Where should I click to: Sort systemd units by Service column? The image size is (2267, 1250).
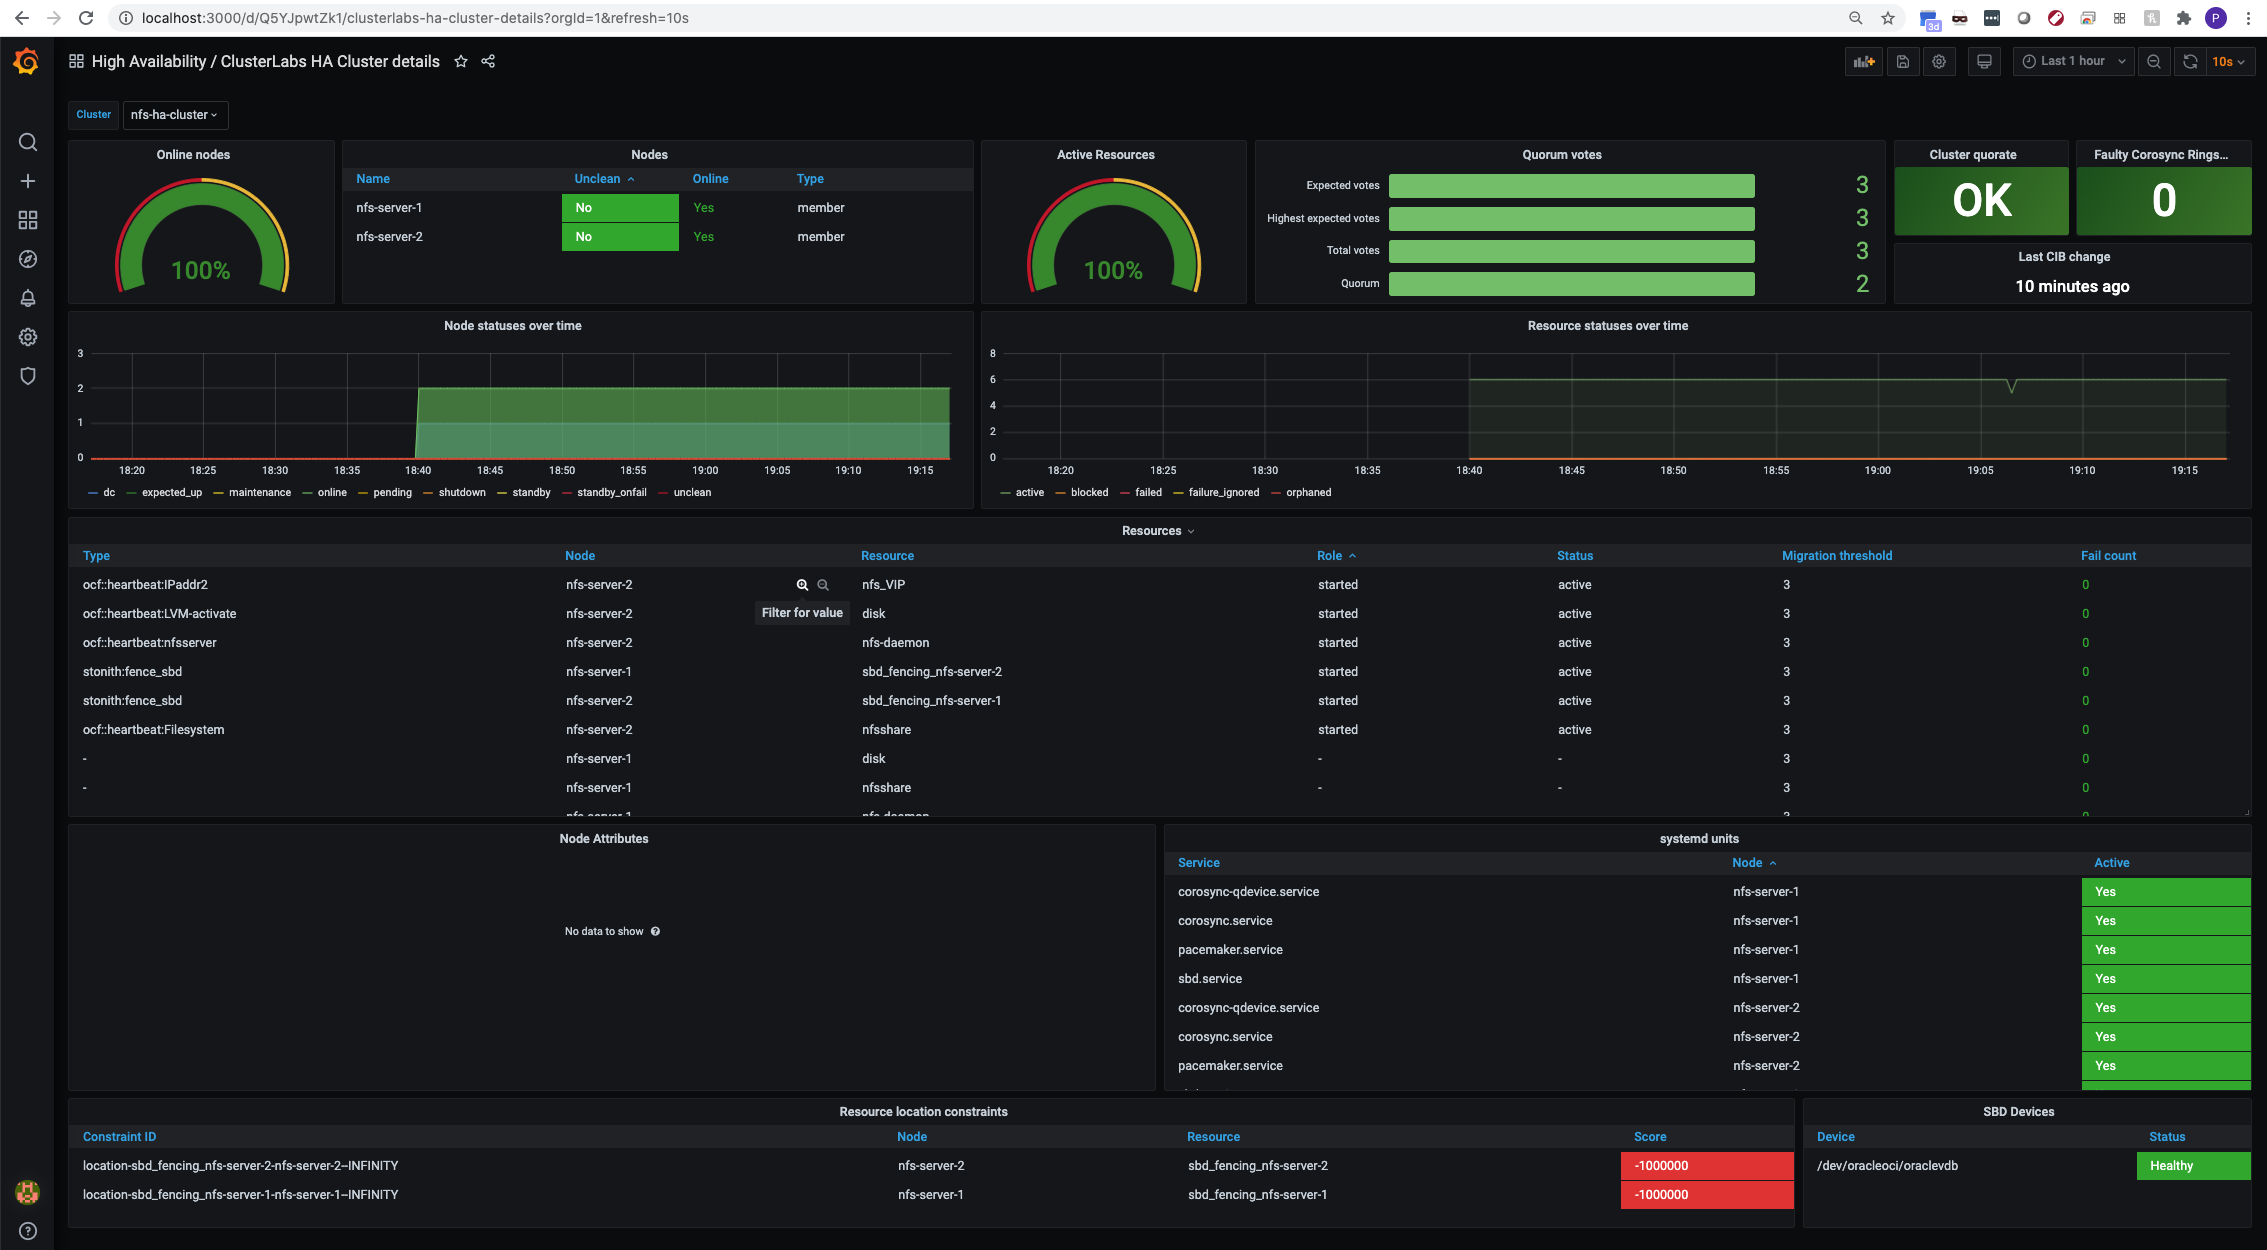[1198, 863]
